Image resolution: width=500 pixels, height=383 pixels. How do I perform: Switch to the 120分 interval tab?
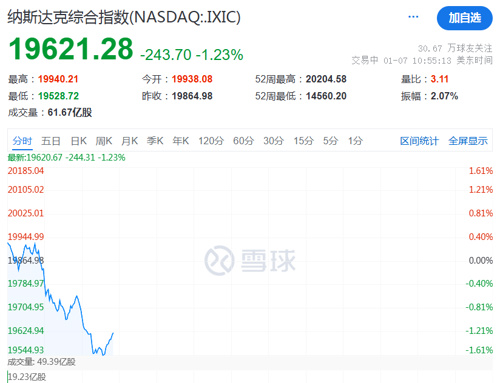211,141
